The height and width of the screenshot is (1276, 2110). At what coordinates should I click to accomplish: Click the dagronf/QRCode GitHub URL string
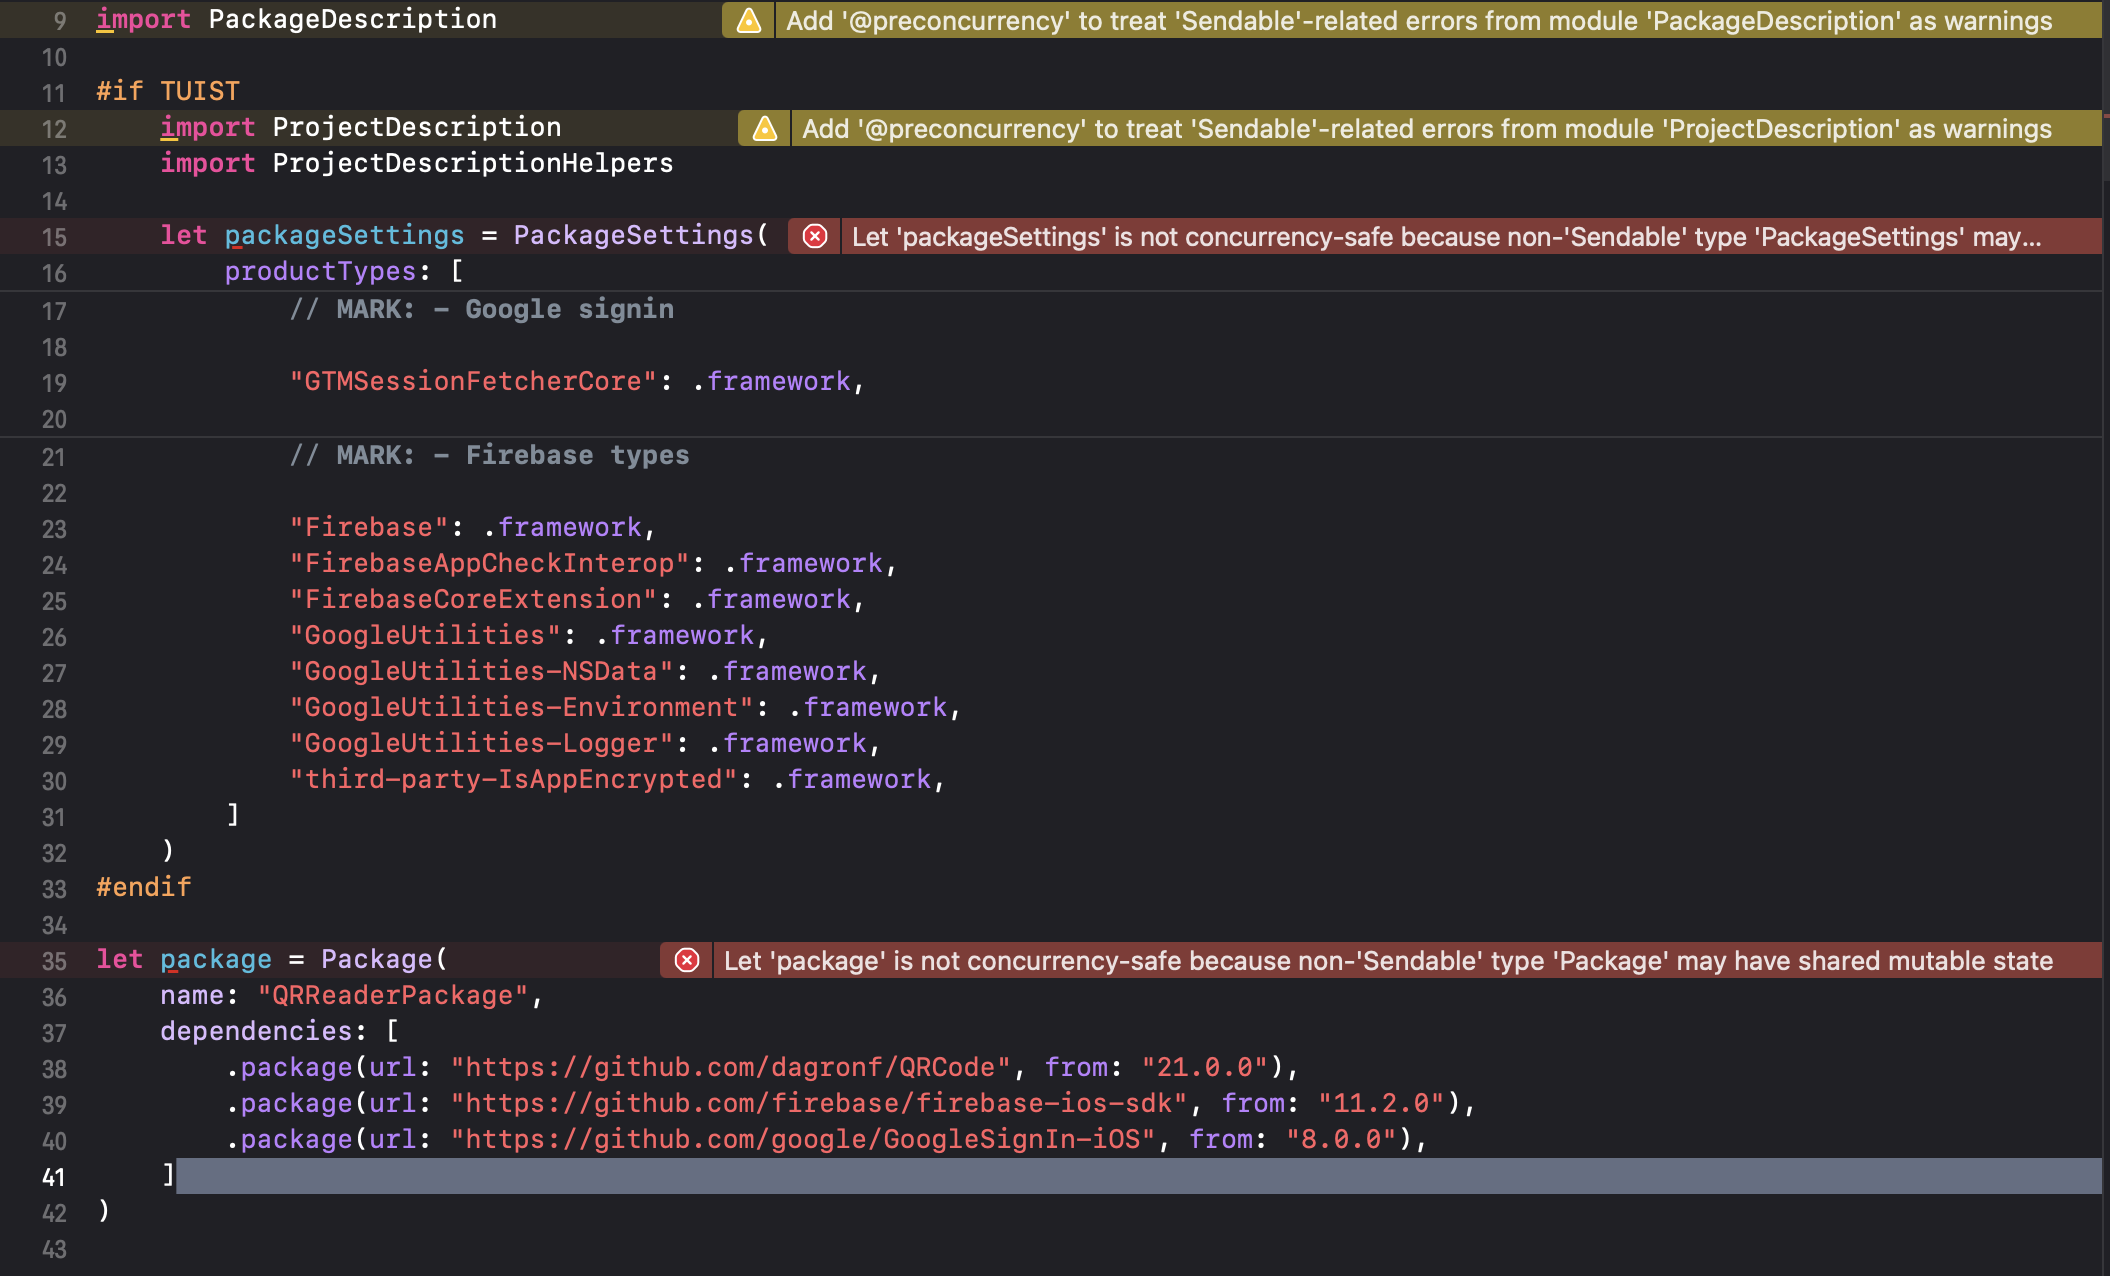coord(731,1067)
